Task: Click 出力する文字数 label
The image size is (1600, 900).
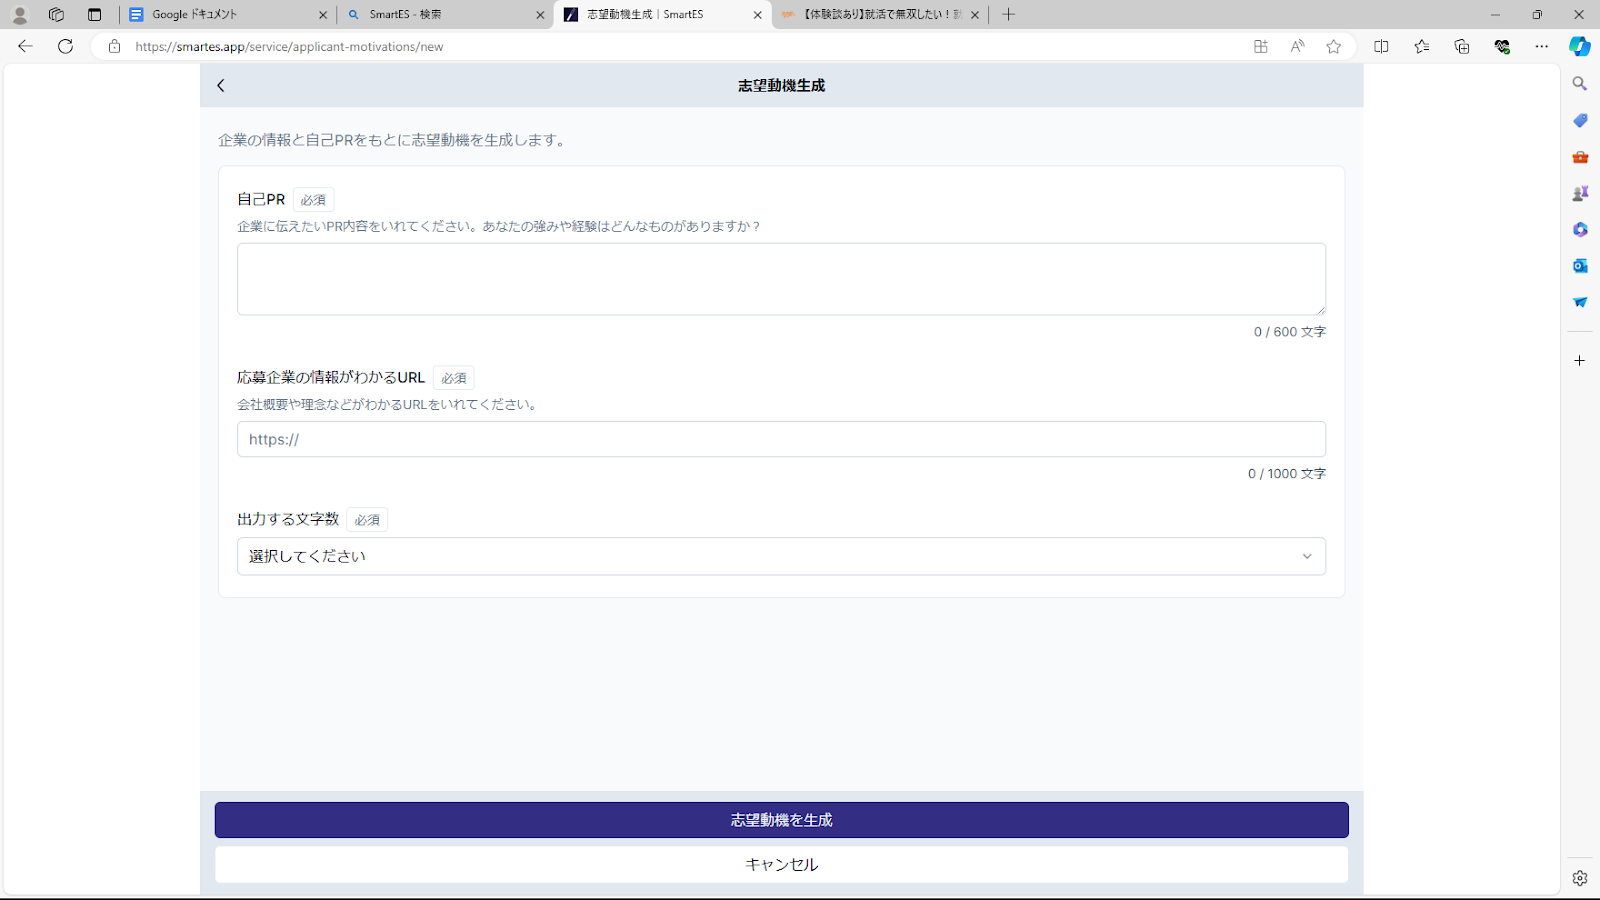Action: [288, 519]
